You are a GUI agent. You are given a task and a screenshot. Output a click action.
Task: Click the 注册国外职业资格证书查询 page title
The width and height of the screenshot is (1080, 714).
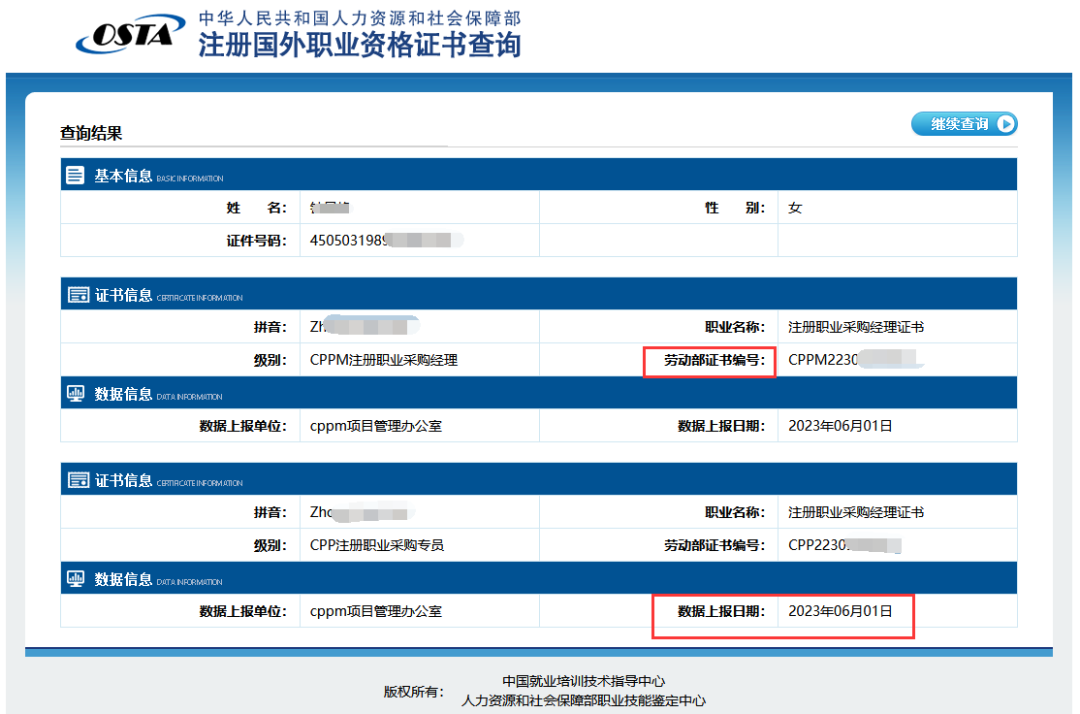[360, 45]
